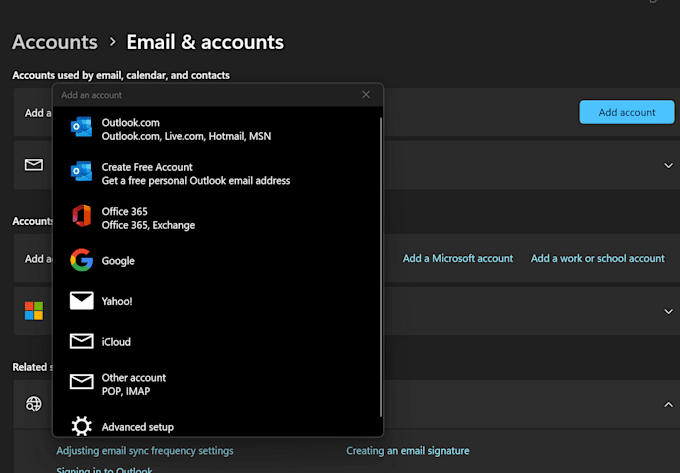Click the Create Free Account Outlook icon
The height and width of the screenshot is (473, 680).
(82, 171)
